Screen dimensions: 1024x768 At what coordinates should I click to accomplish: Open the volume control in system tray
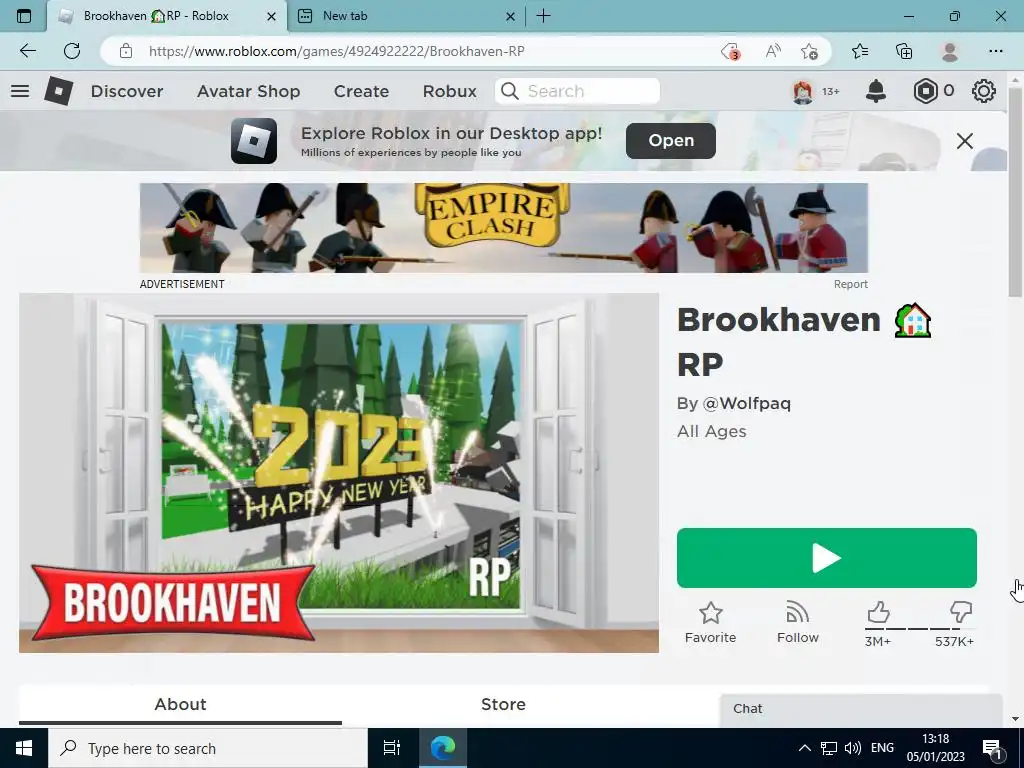852,748
